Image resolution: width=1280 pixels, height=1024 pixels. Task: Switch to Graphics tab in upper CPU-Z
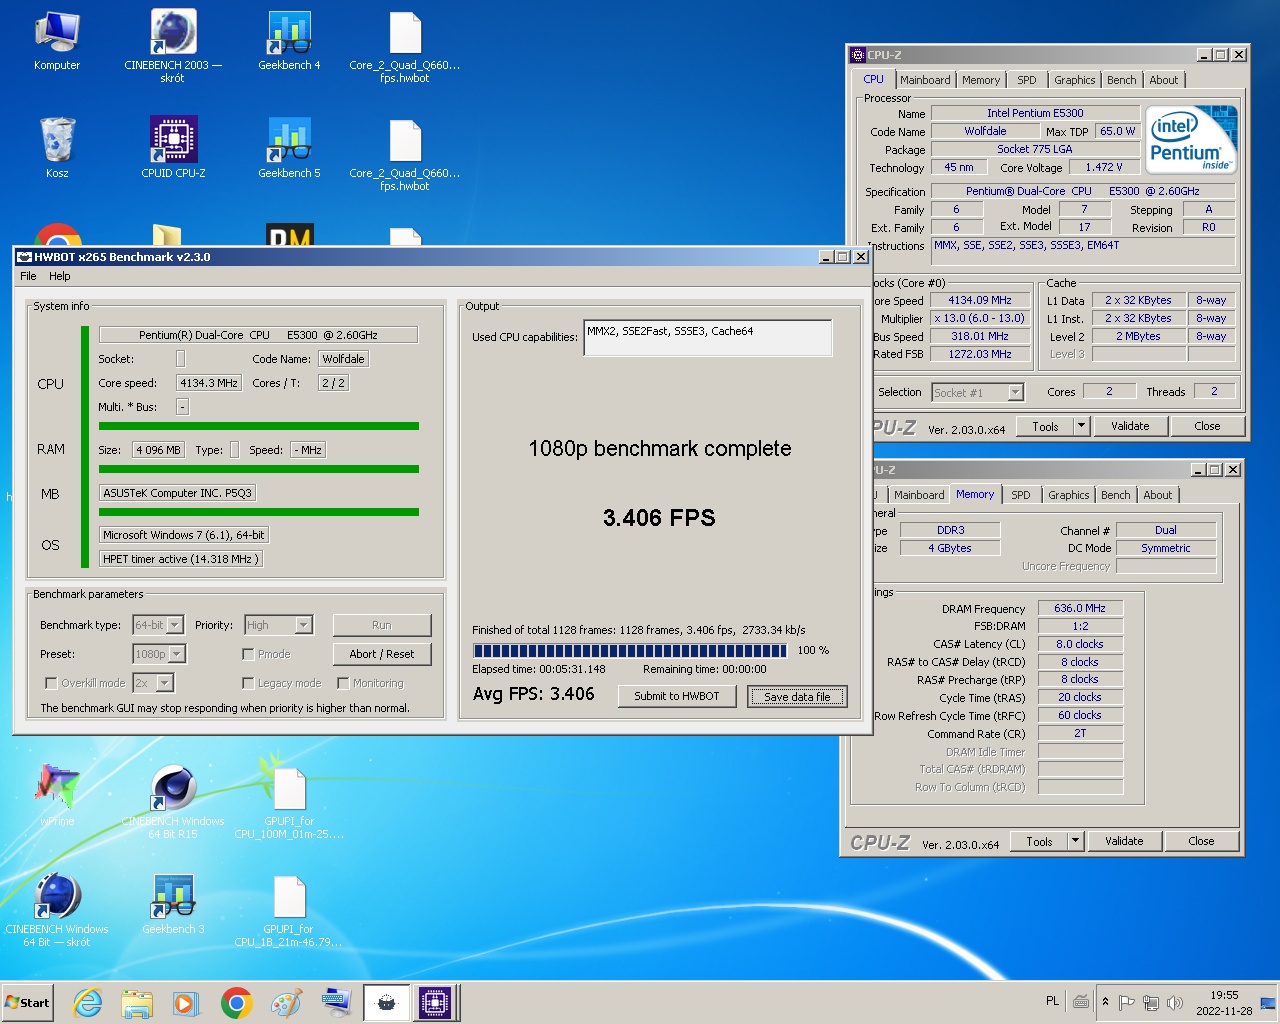(1075, 80)
